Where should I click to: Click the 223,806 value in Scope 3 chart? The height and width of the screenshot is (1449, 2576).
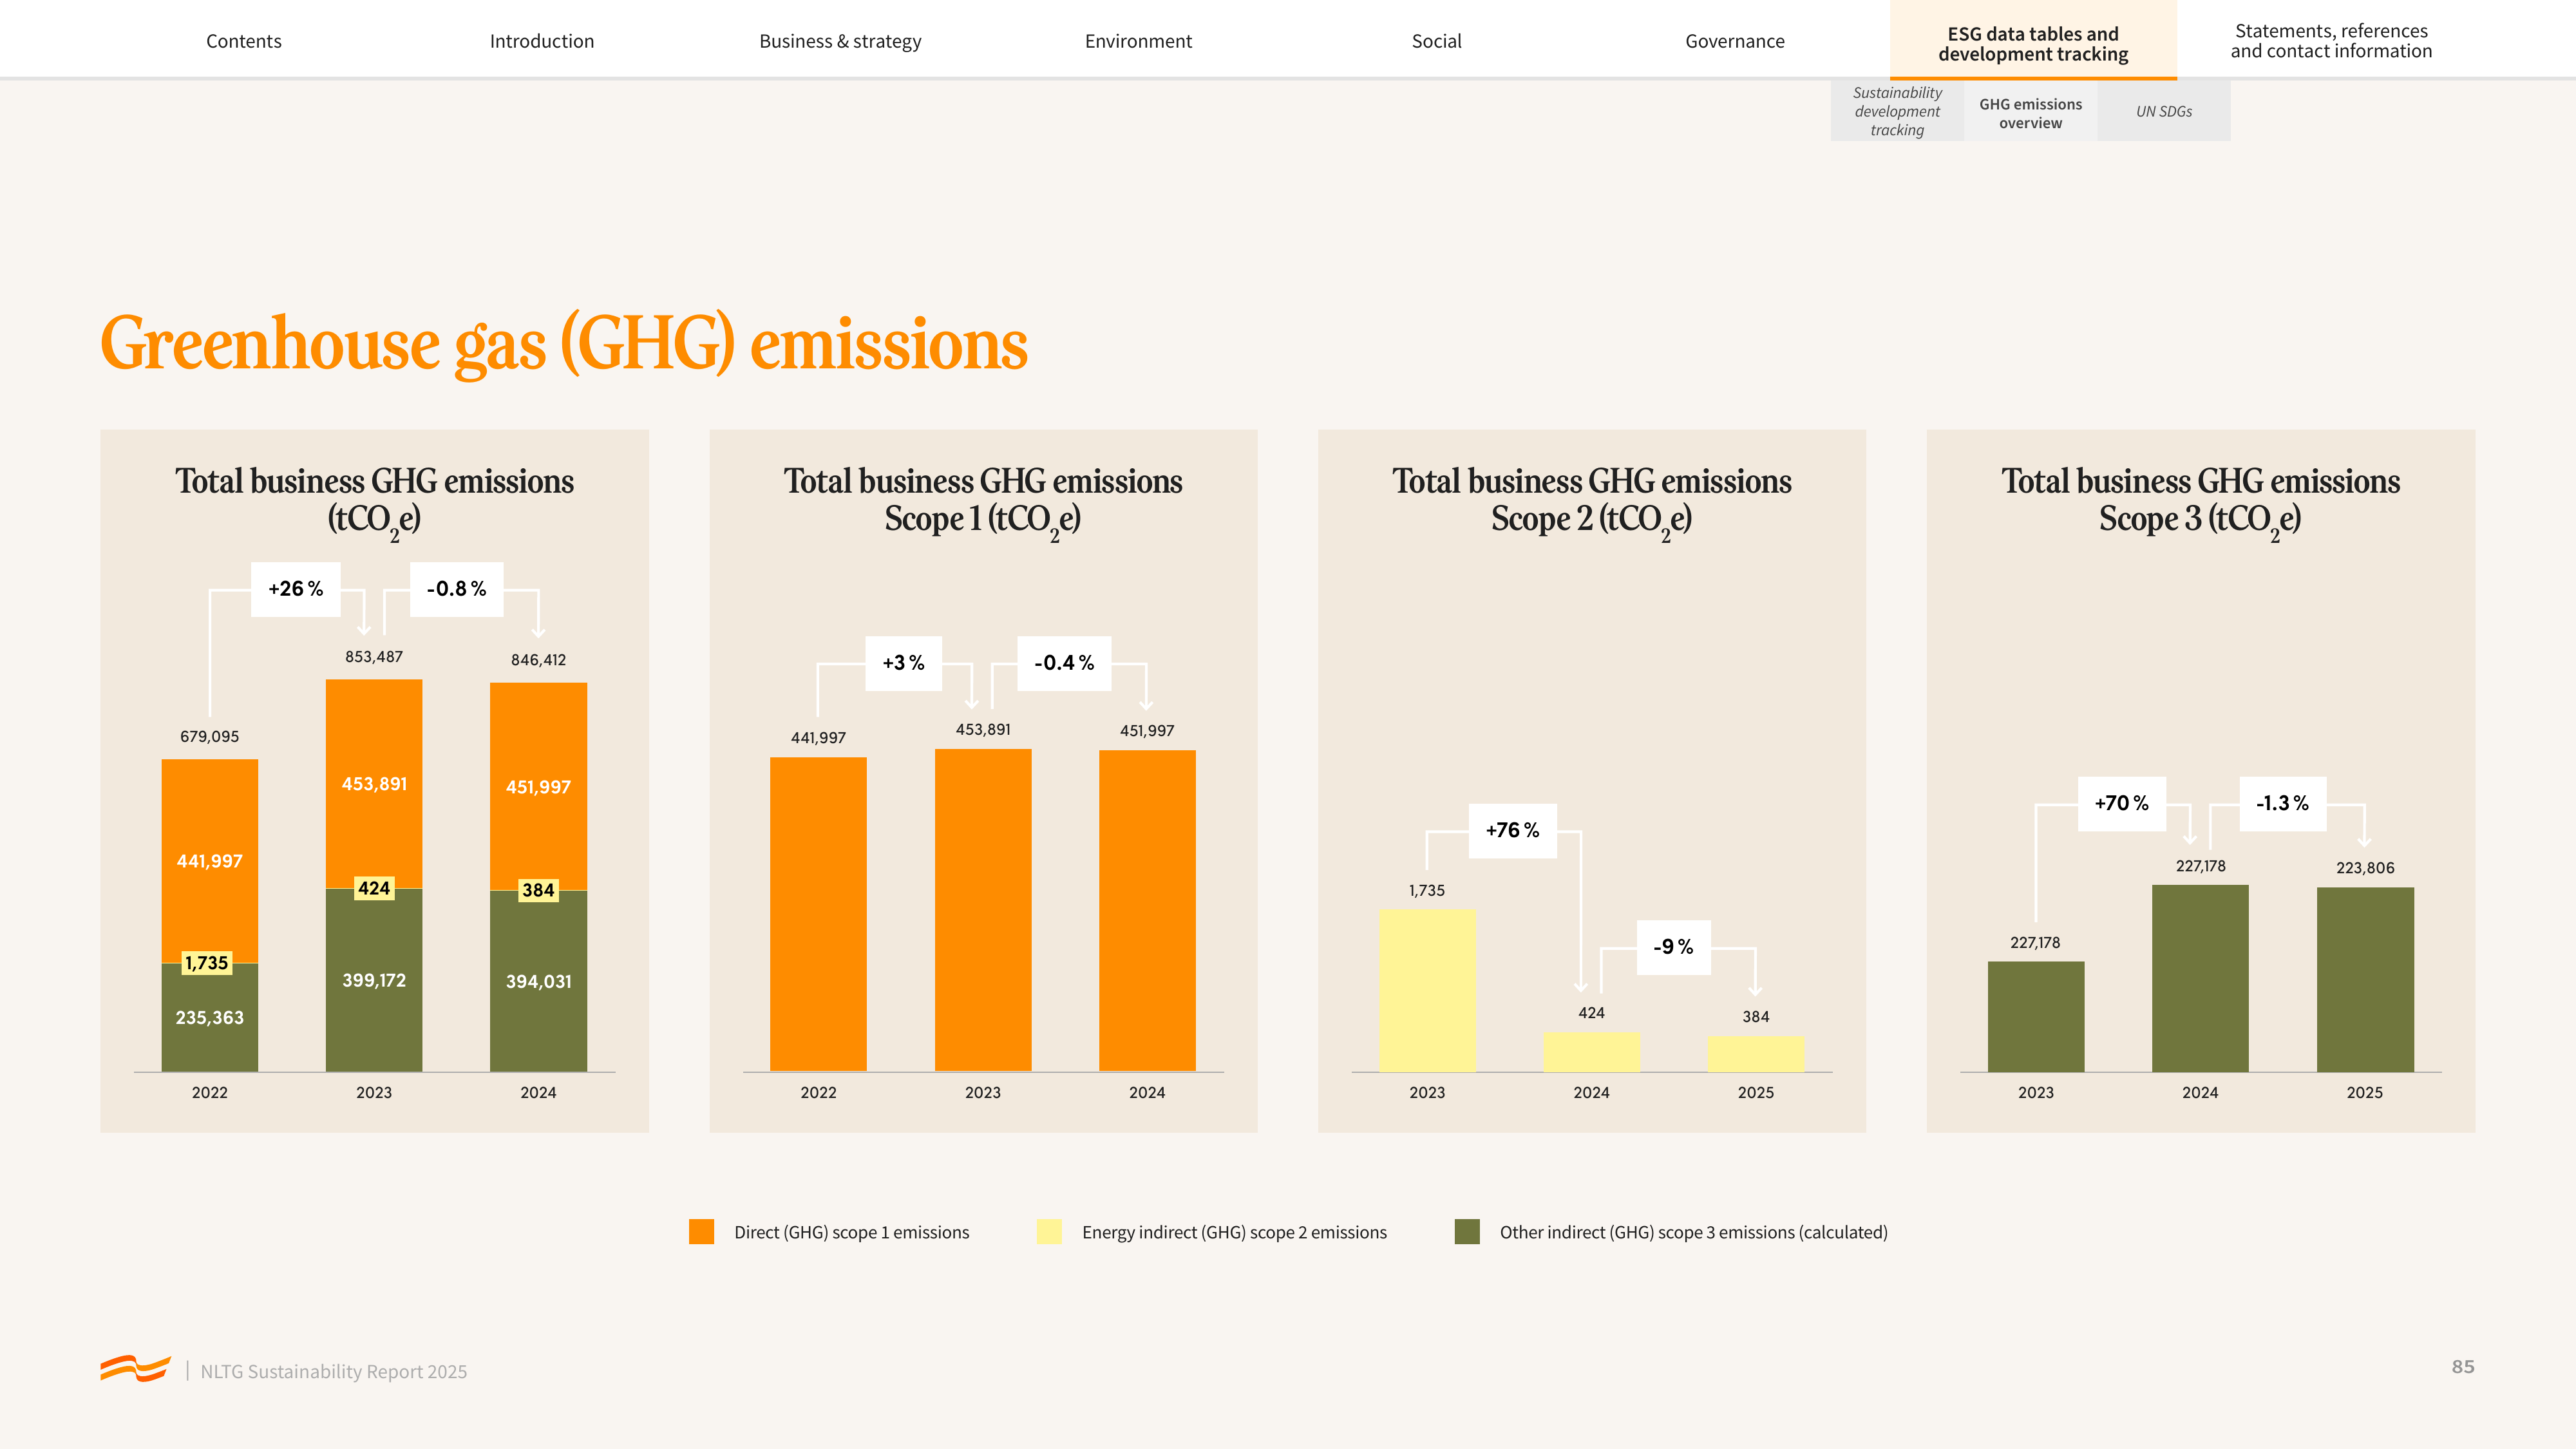(x=2365, y=868)
